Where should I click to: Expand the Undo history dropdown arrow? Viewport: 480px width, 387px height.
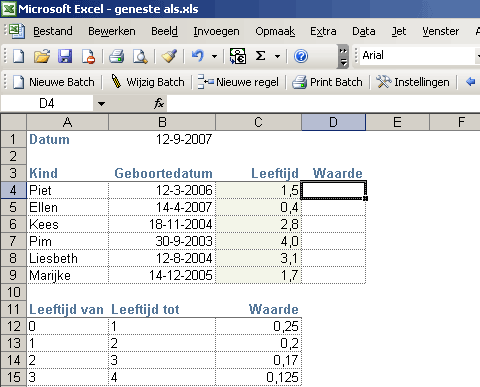[x=214, y=56]
